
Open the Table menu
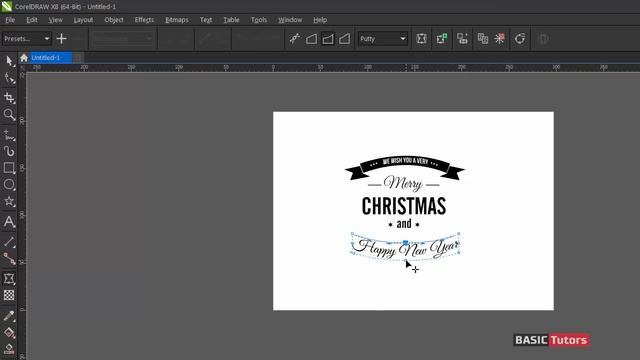tap(231, 20)
